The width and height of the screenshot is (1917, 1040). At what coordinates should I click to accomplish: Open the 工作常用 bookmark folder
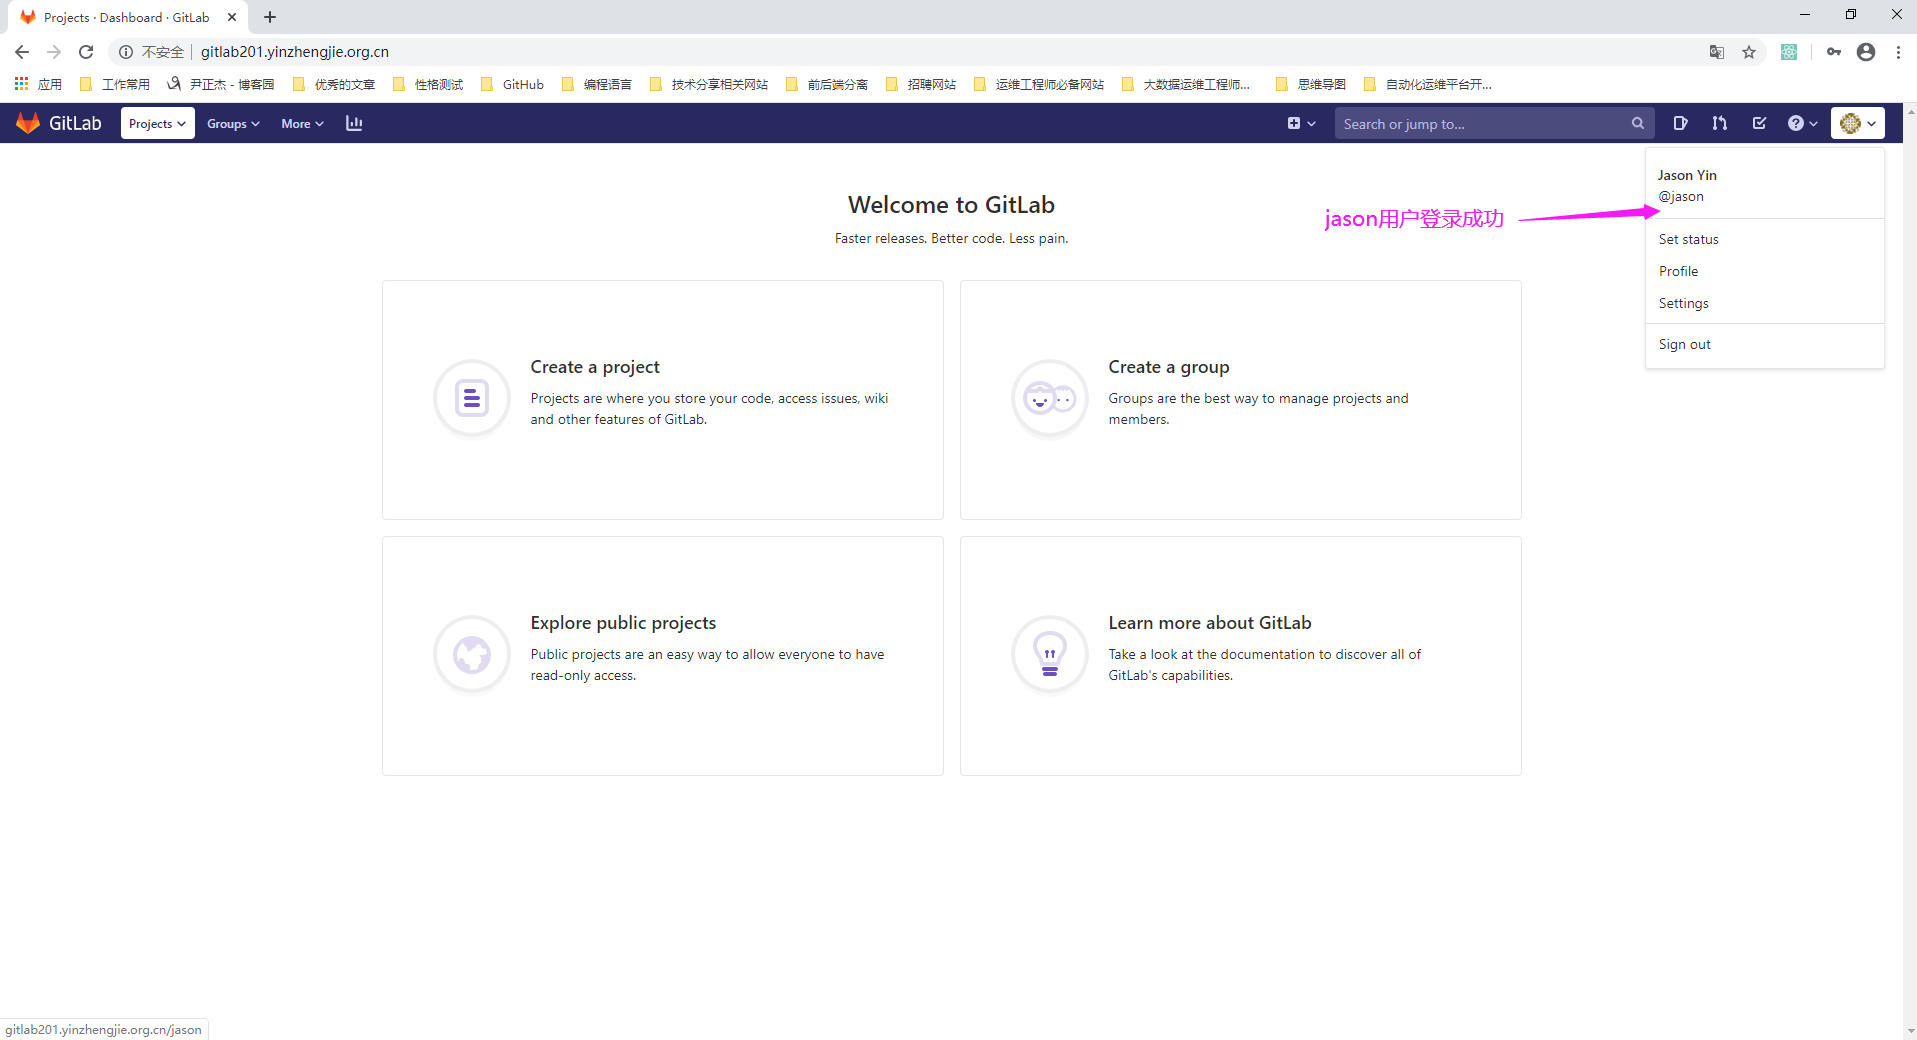(x=115, y=84)
